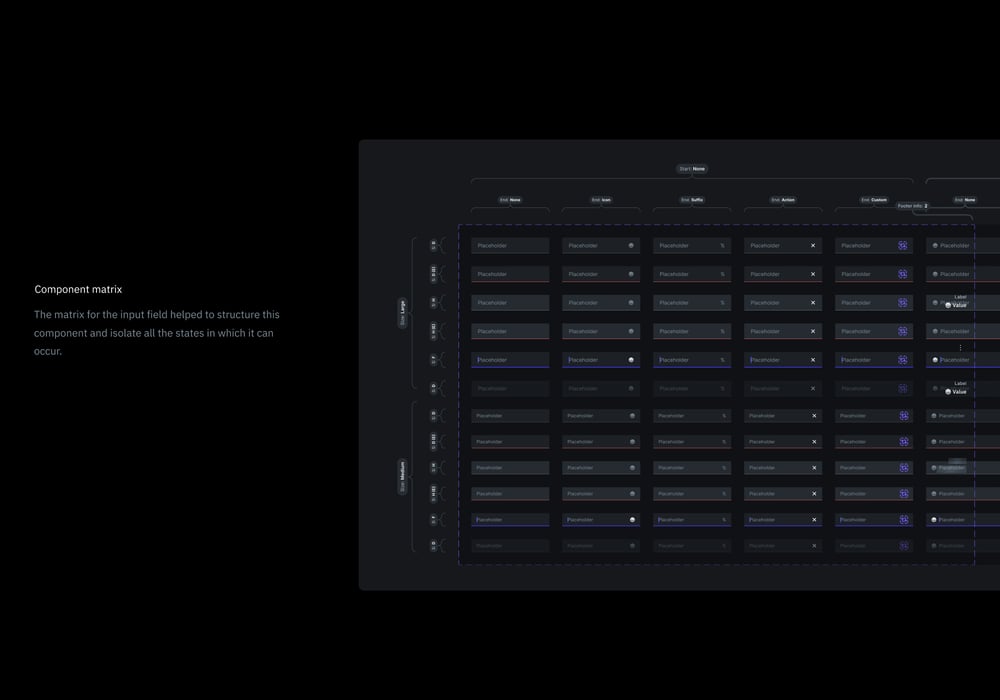
Task: Click the vertical ellipsis icon above the Label row
Action: click(x=959, y=347)
